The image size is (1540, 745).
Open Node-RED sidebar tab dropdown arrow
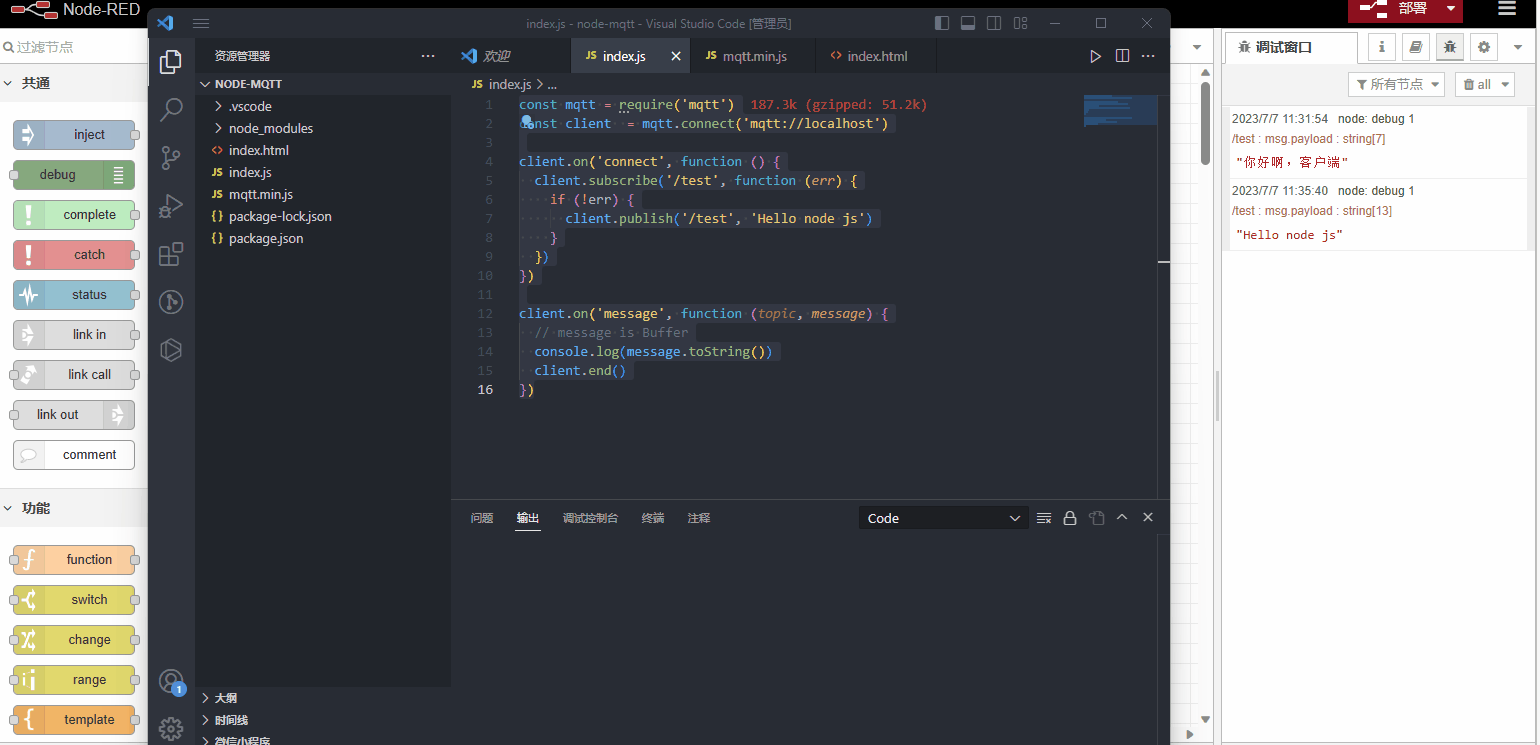pyautogui.click(x=1517, y=47)
